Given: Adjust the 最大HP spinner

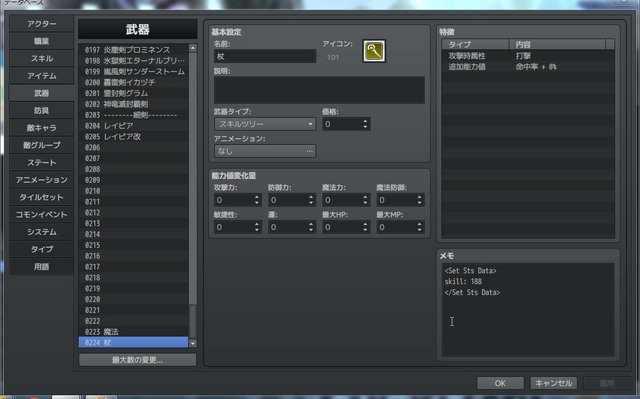Looking at the screenshot, I should click(365, 227).
